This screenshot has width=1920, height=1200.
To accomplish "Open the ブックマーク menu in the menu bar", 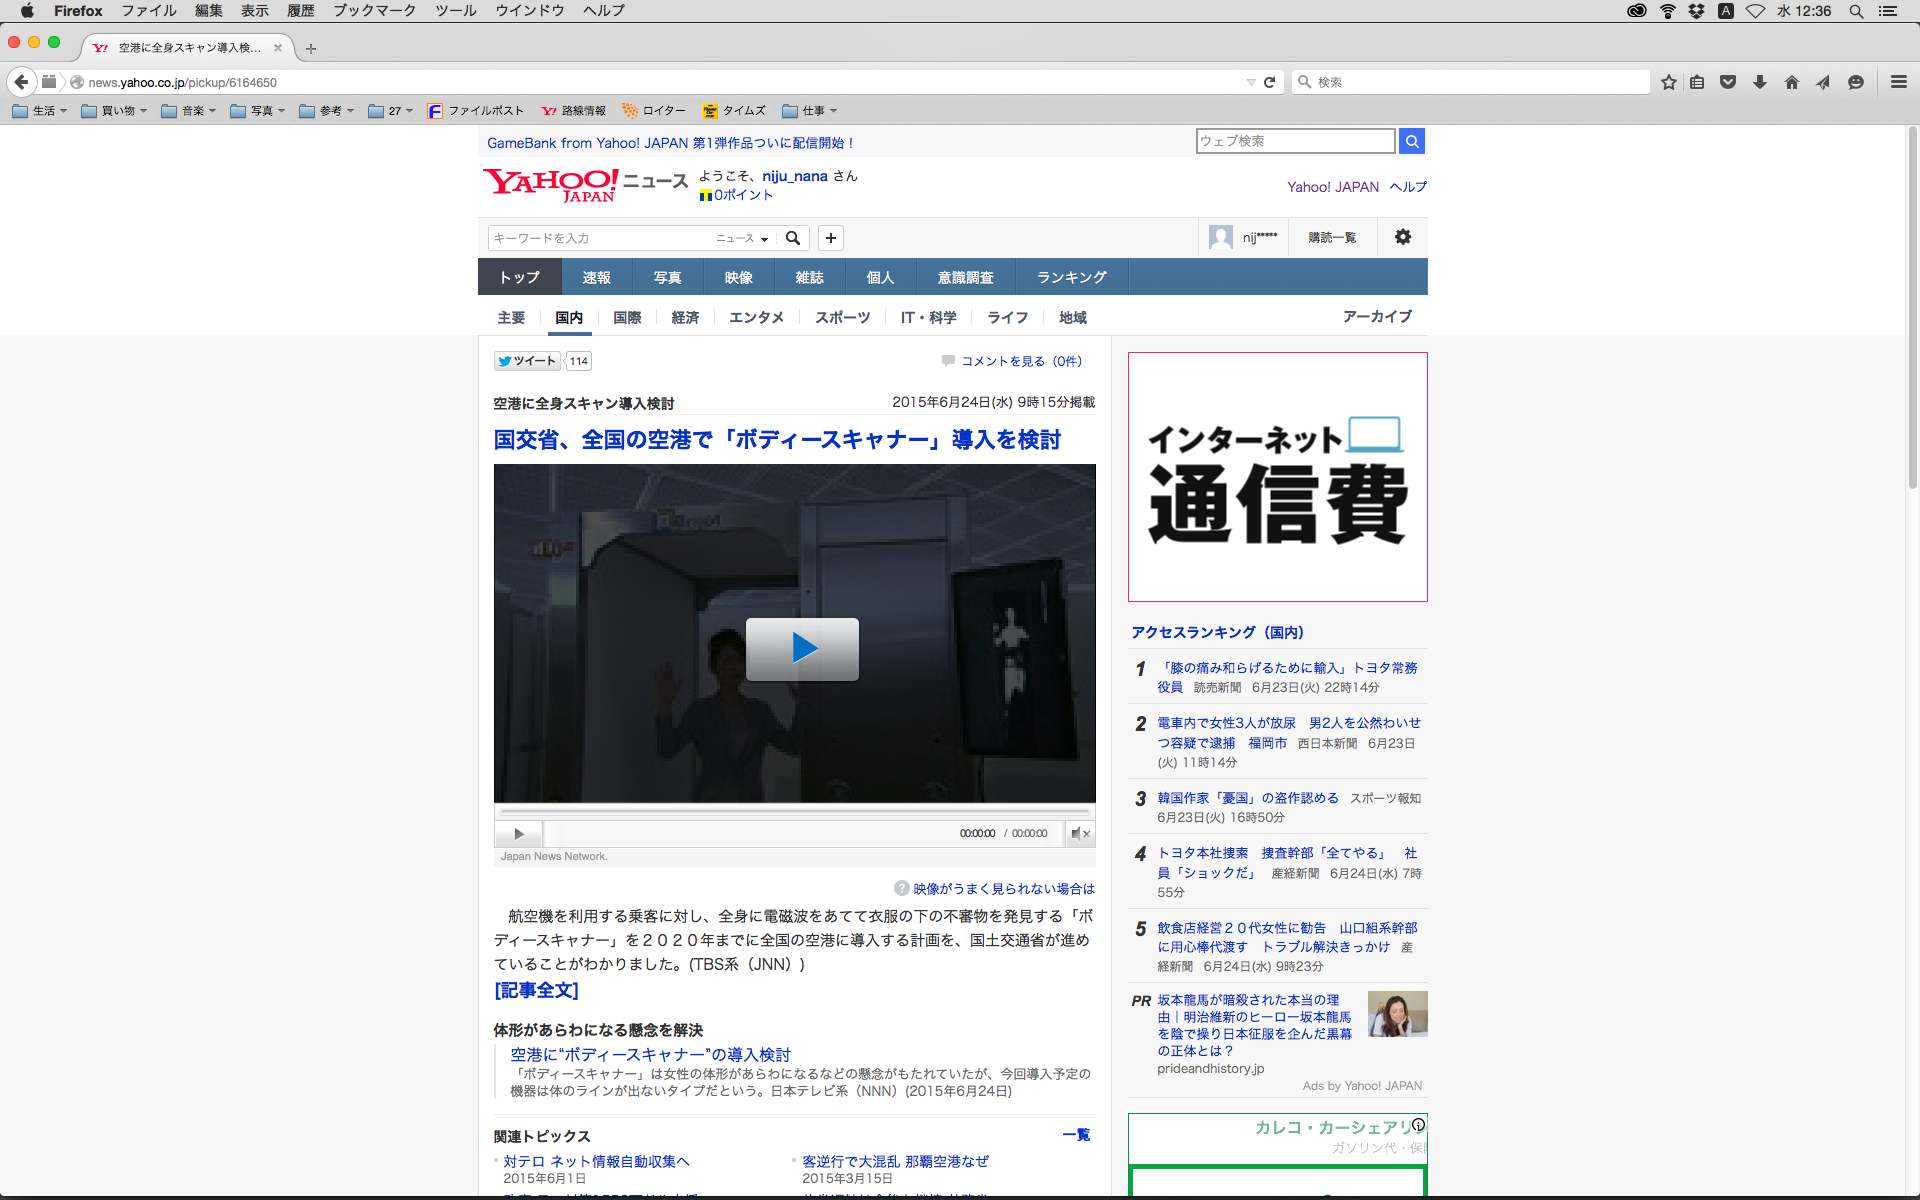I will tap(374, 11).
